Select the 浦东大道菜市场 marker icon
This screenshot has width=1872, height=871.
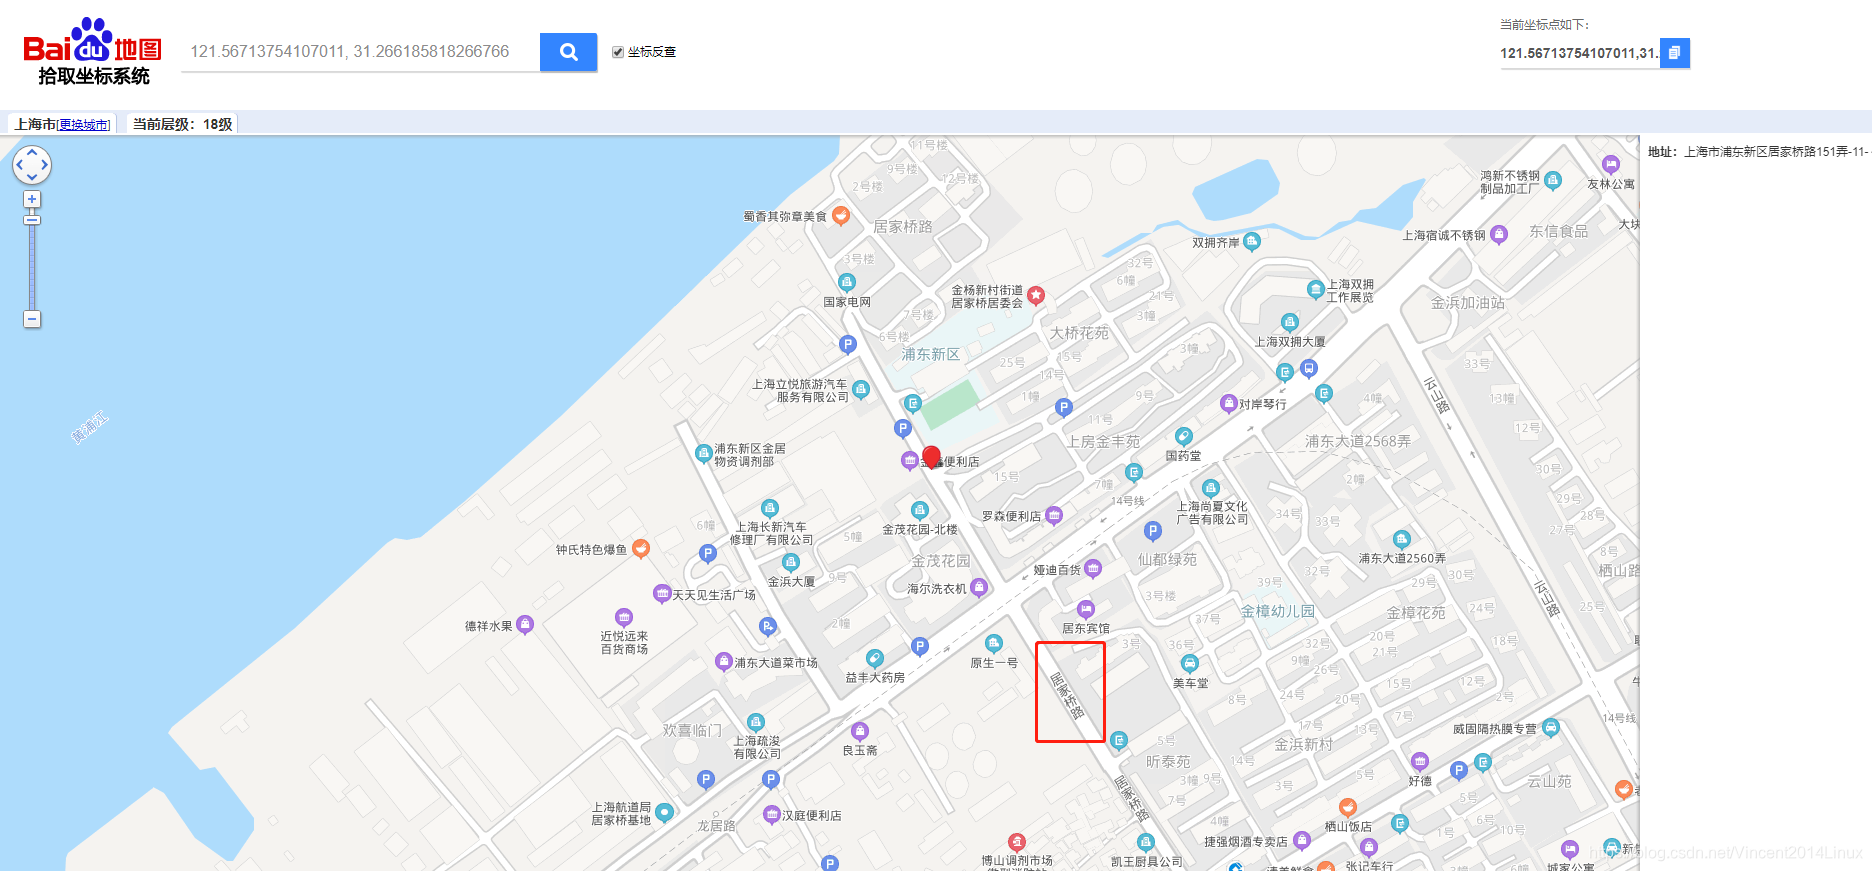coord(724,661)
